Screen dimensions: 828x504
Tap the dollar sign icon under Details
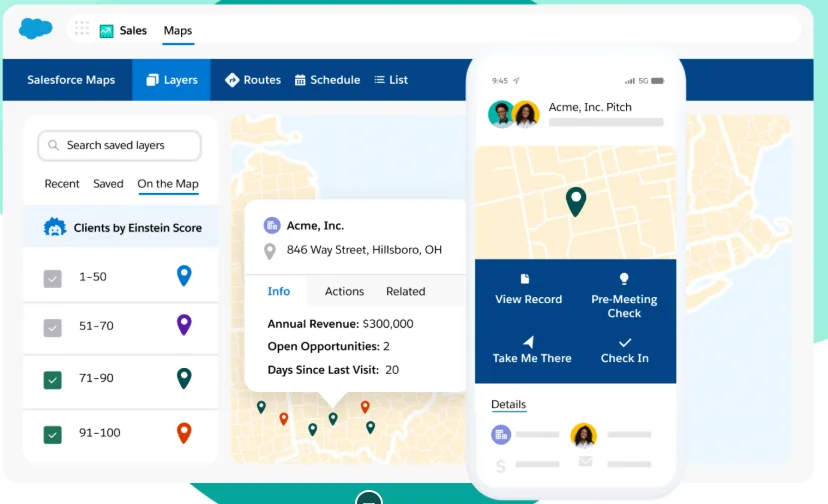501,465
